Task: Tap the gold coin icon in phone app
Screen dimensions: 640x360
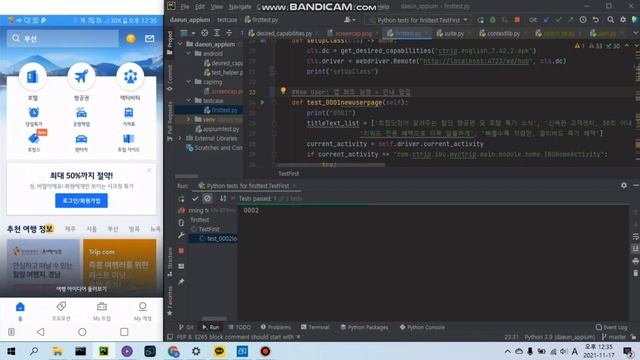Action: pos(131,38)
